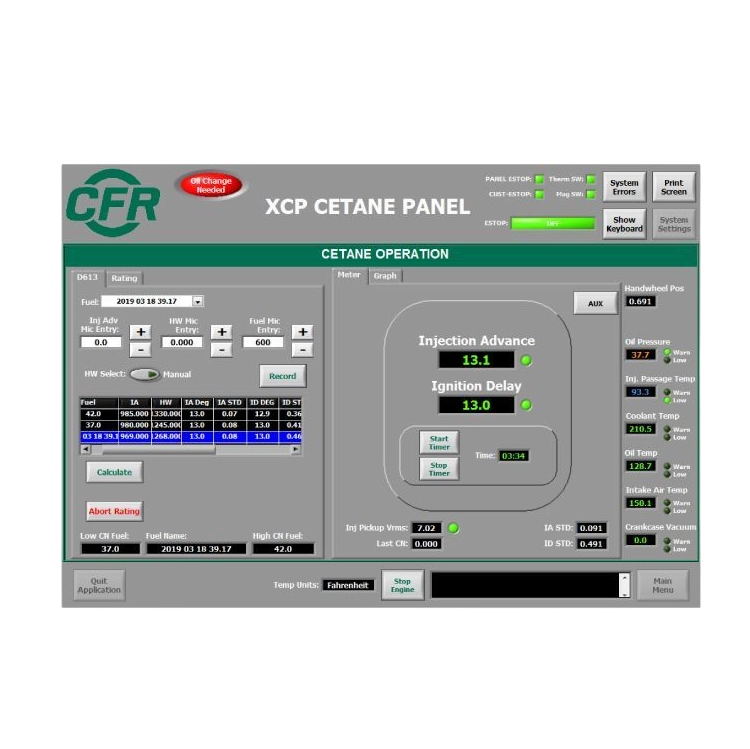This screenshot has width=750, height=749.
Task: Click the HW Mic Entry field
Action: point(182,342)
